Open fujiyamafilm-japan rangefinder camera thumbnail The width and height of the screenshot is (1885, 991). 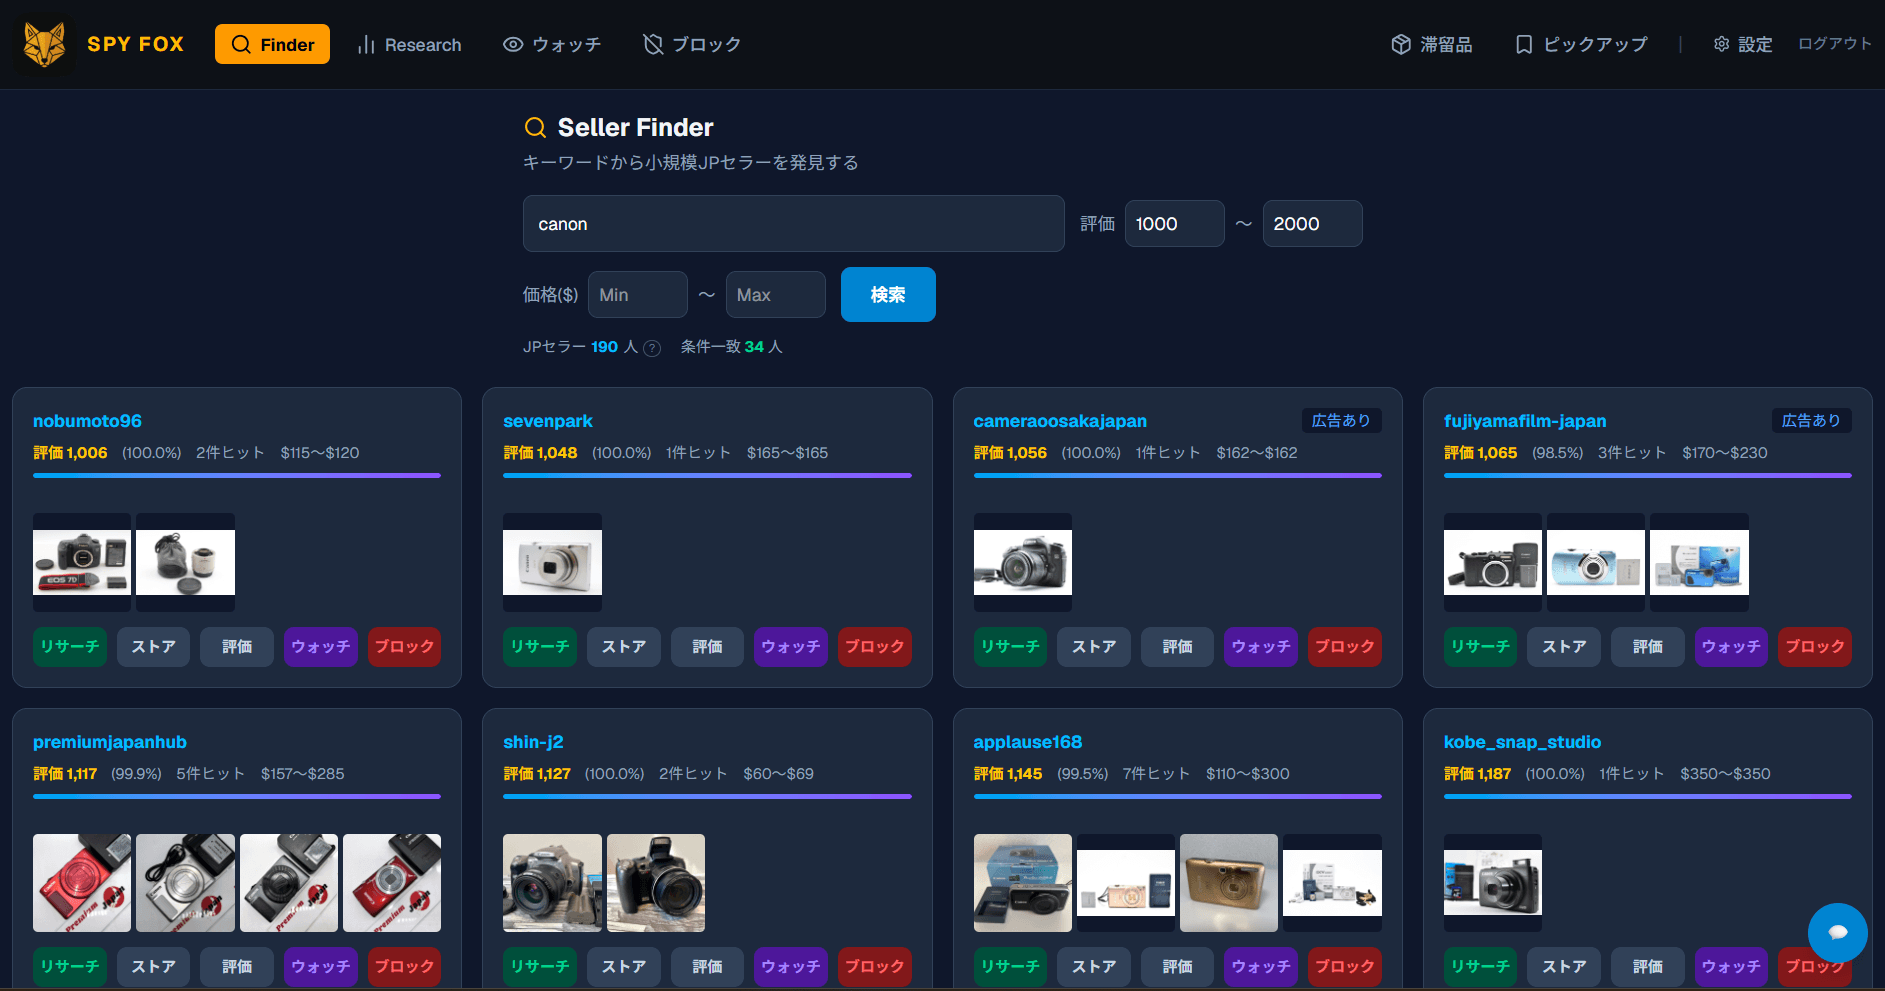[1493, 563]
